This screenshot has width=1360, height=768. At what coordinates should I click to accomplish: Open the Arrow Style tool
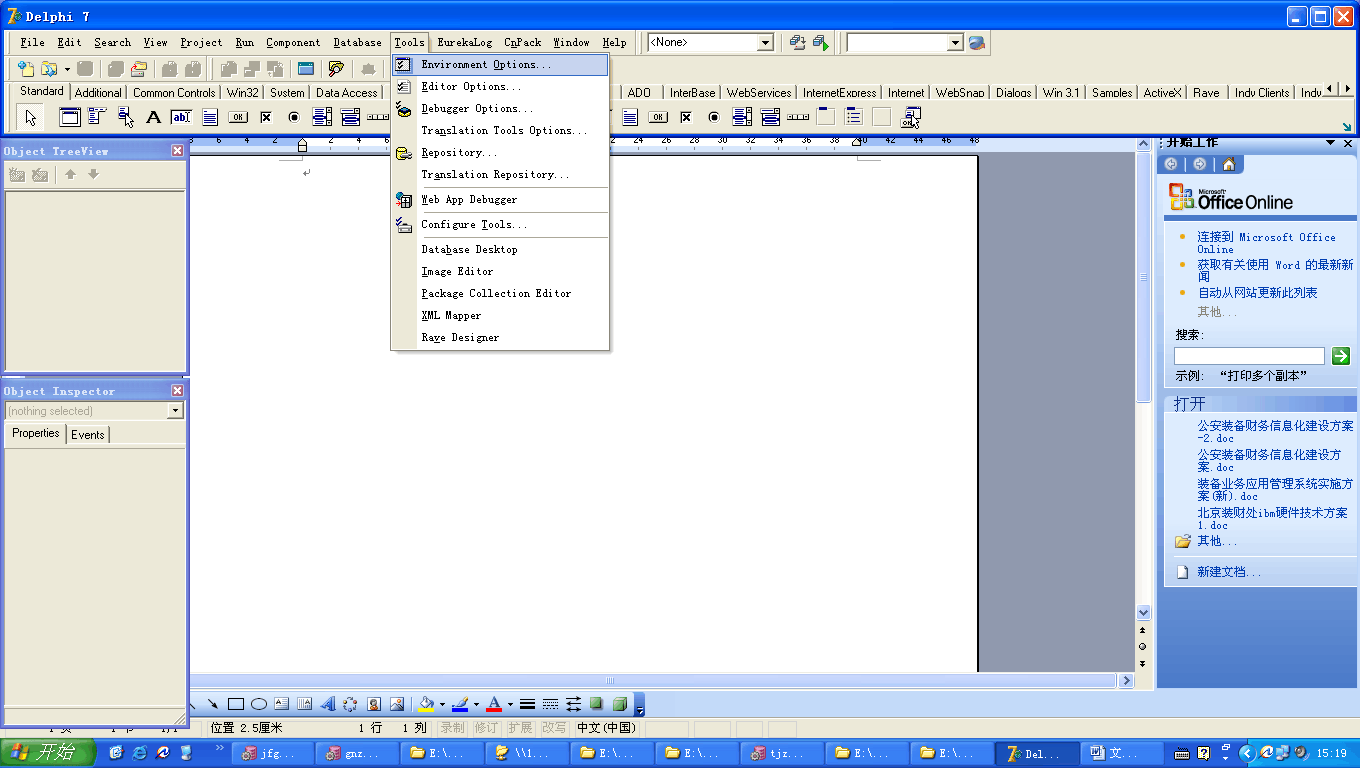click(574, 704)
